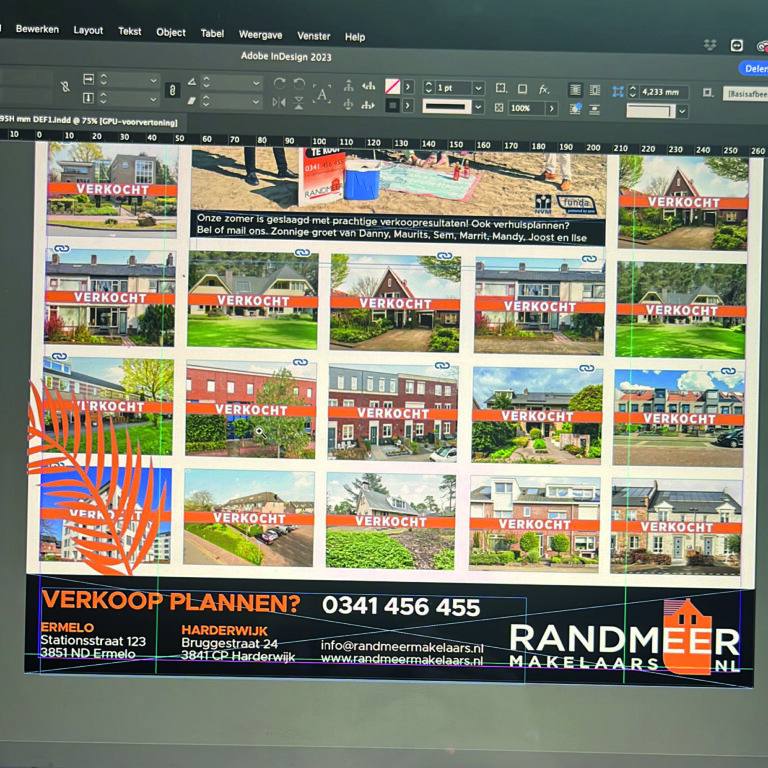Open the shear angle dropdown
This screenshot has height=768, width=768.
(x=256, y=102)
